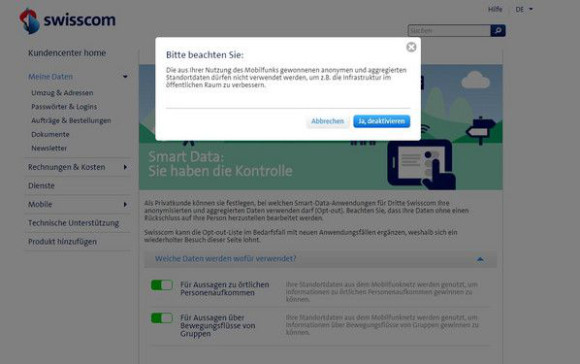Expand Rechnungen & Kosten arrow

(125, 167)
